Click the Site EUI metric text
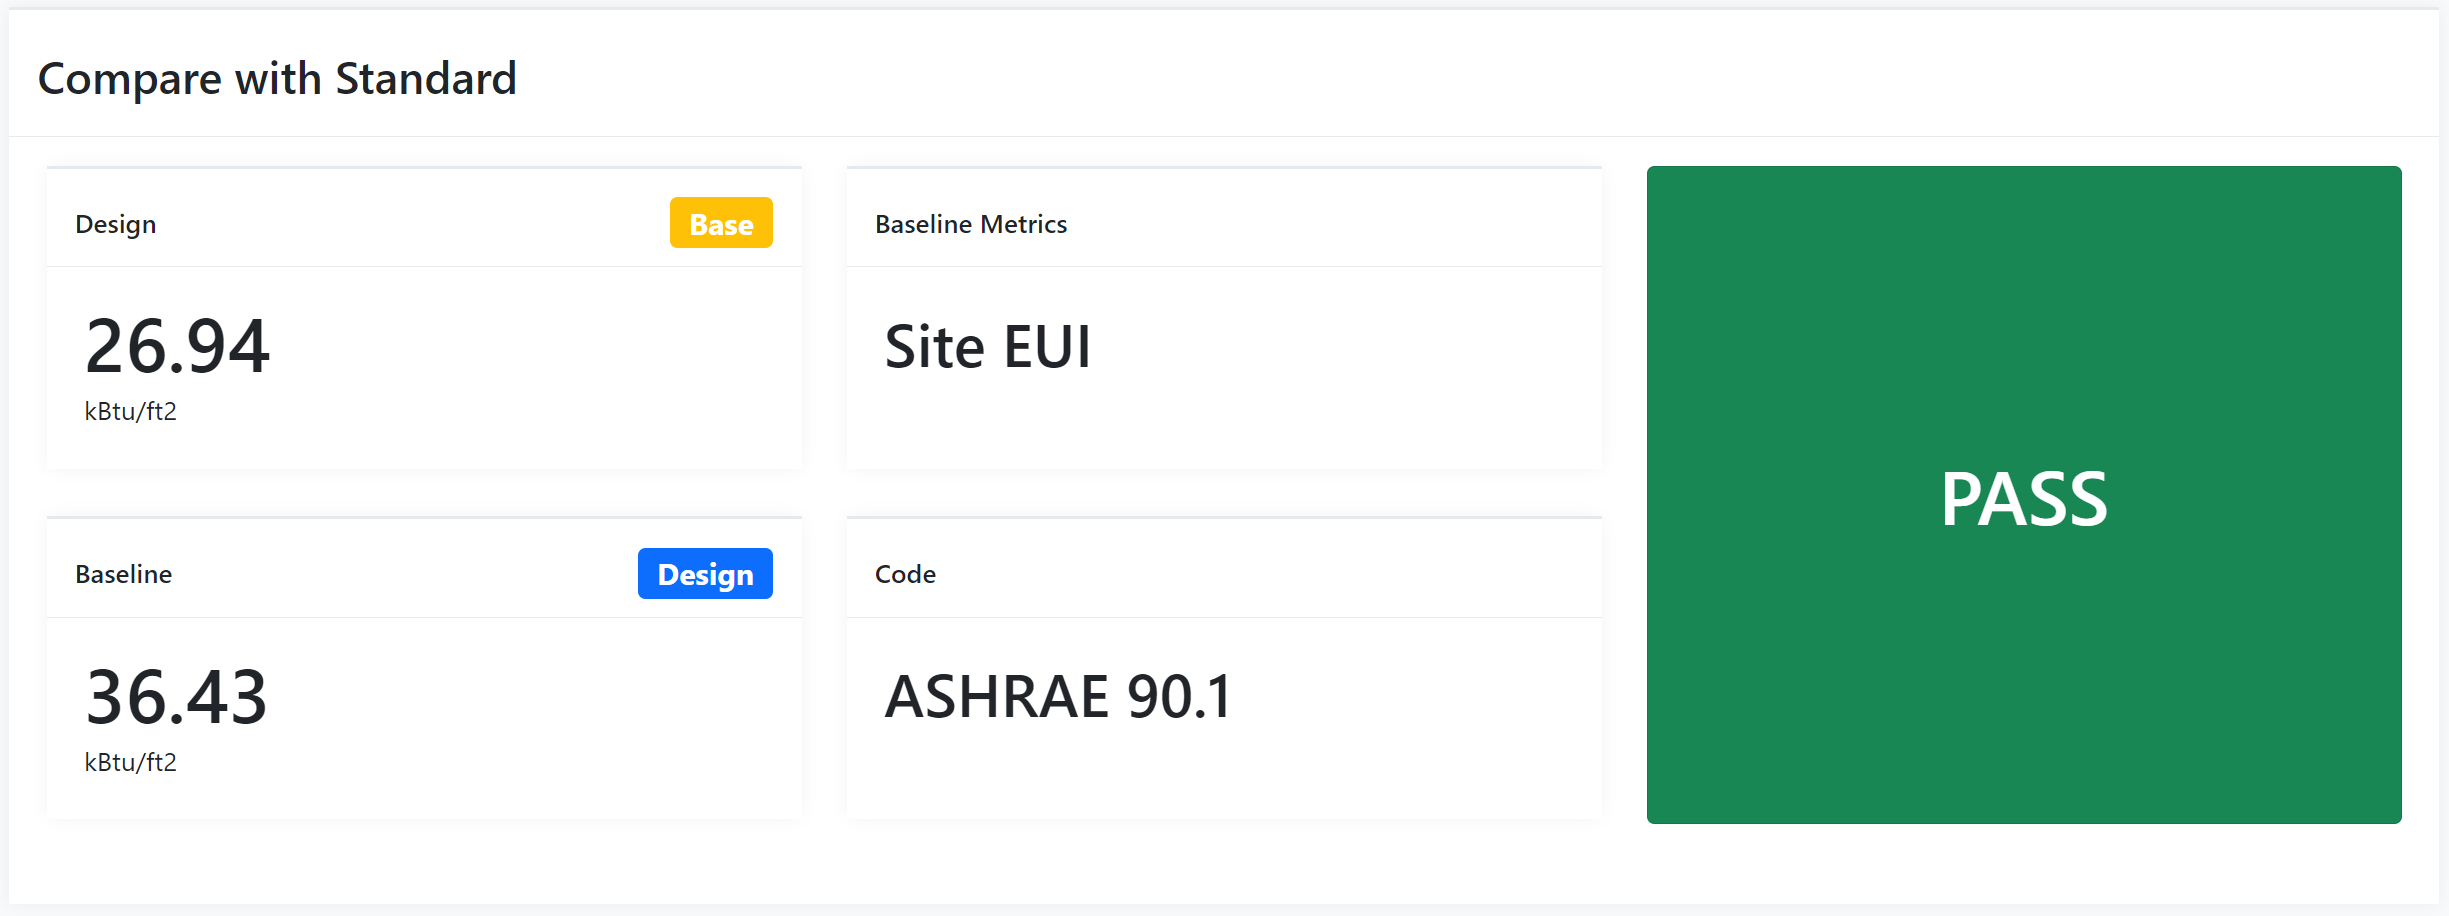Screen dimensions: 2449x916 [988, 347]
